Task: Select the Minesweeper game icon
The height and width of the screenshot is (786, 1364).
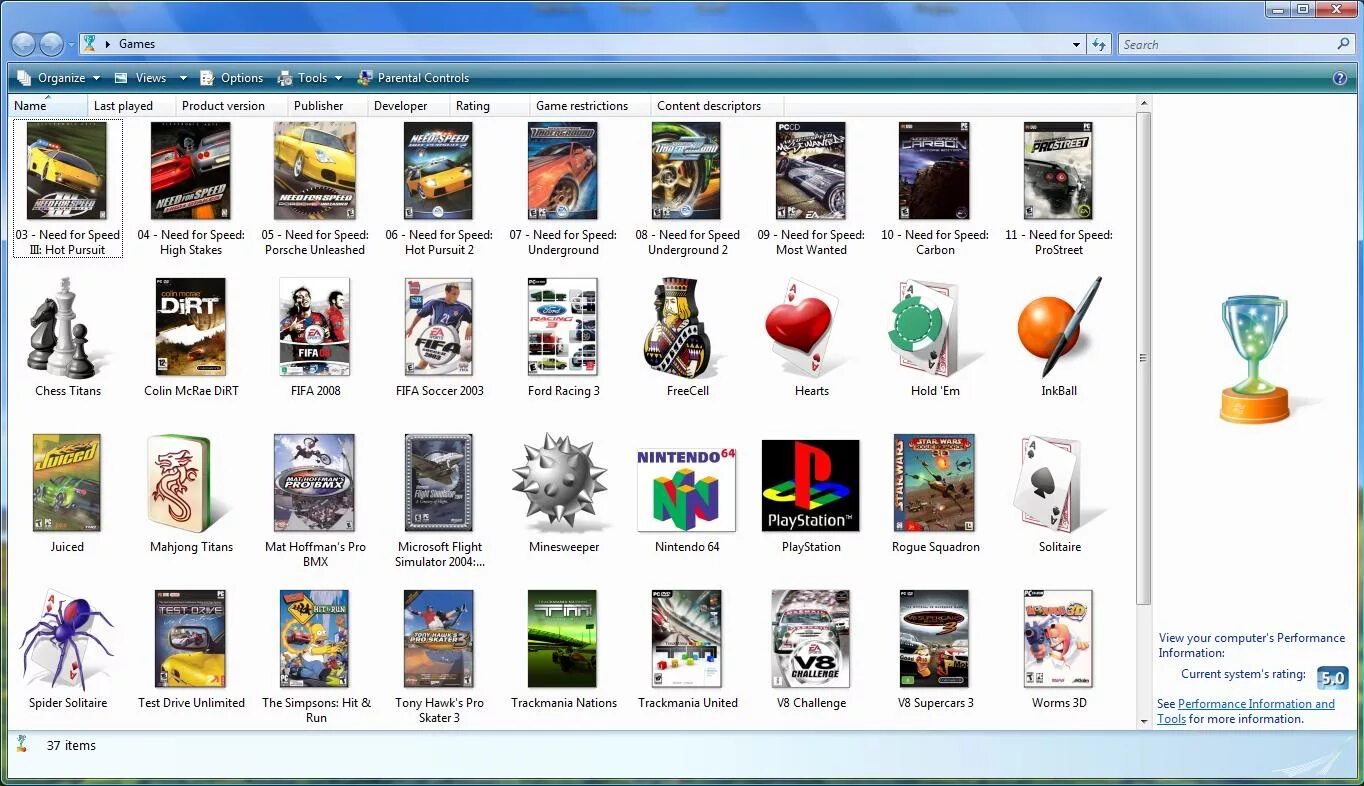Action: (x=560, y=481)
